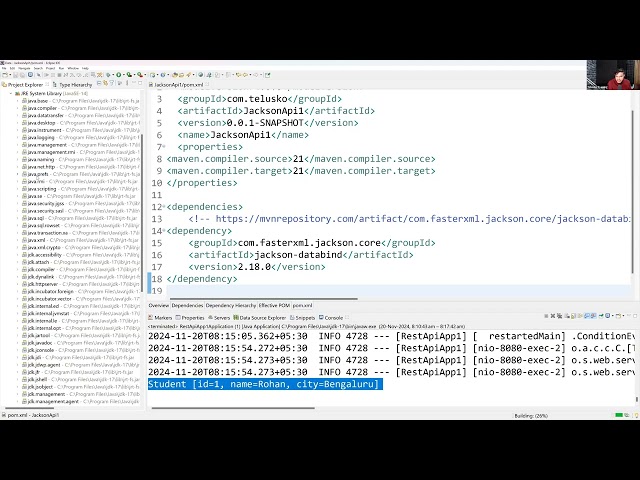Image resolution: width=640 pixels, height=480 pixels.
Task: Select the Overview tab of pom editor
Action: pos(158,305)
